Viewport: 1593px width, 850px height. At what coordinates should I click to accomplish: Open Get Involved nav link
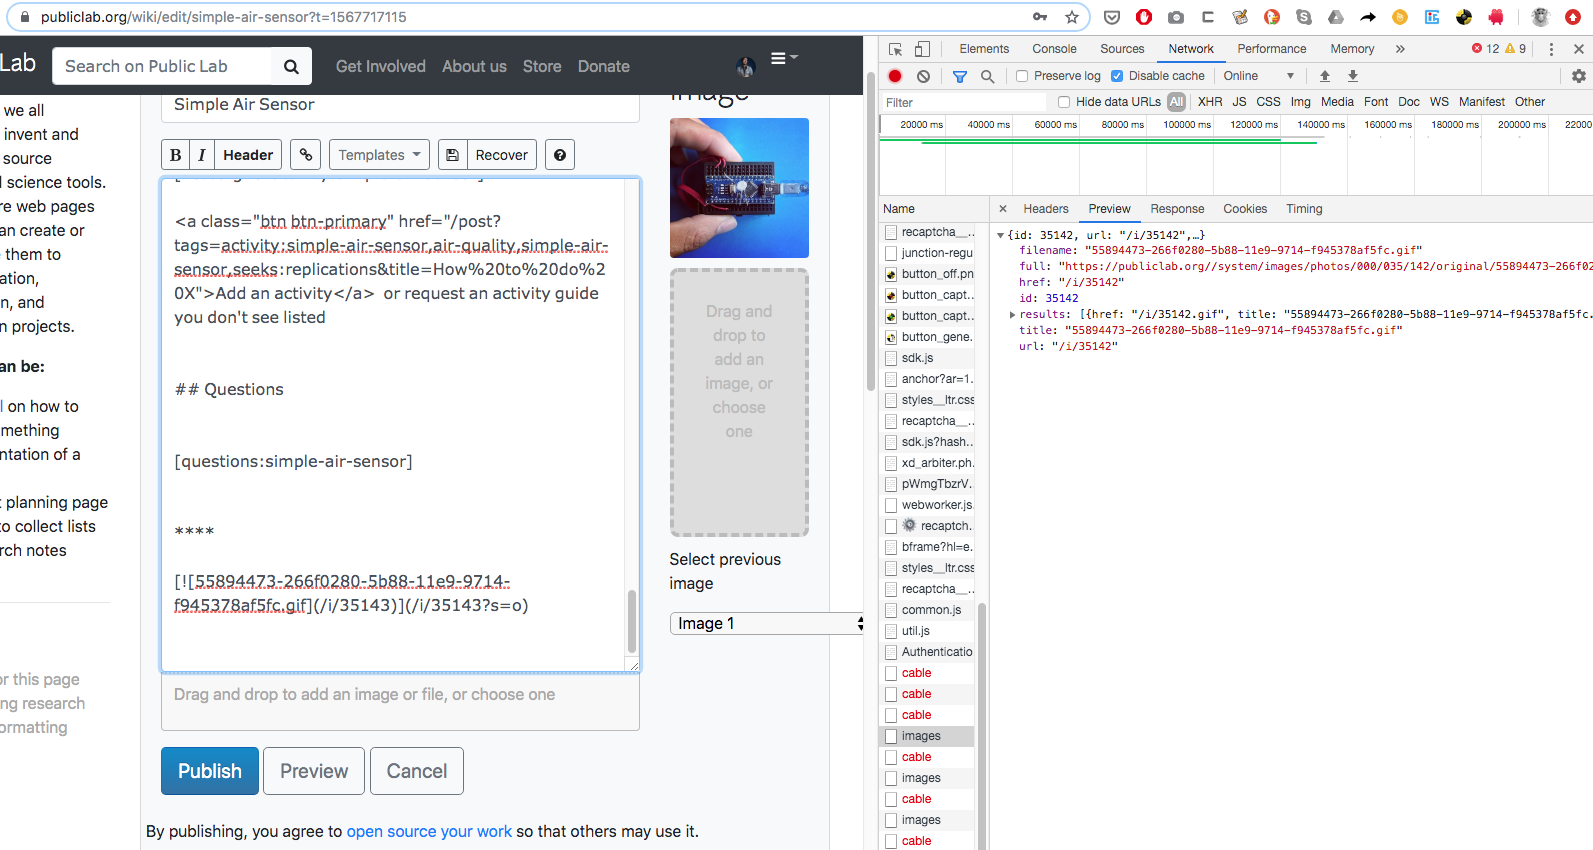coord(380,66)
